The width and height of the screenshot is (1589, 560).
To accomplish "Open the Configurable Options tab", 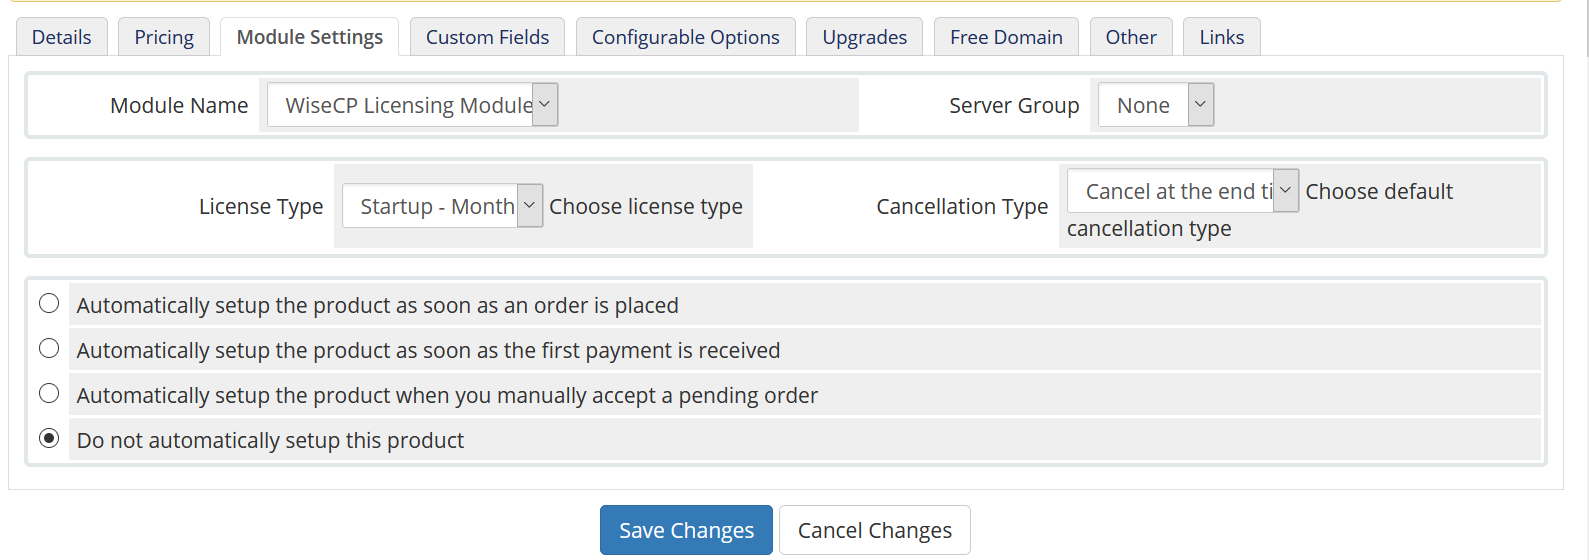I will [685, 37].
